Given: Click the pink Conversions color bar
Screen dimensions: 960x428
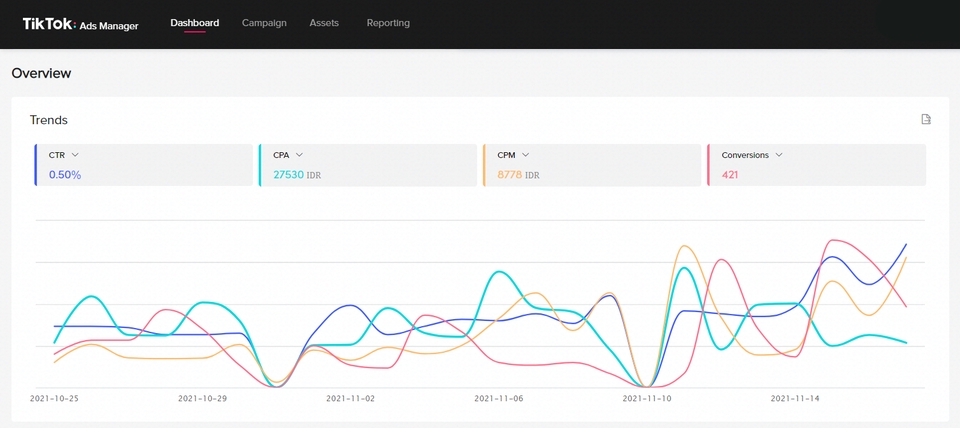Looking at the screenshot, I should tap(708, 165).
